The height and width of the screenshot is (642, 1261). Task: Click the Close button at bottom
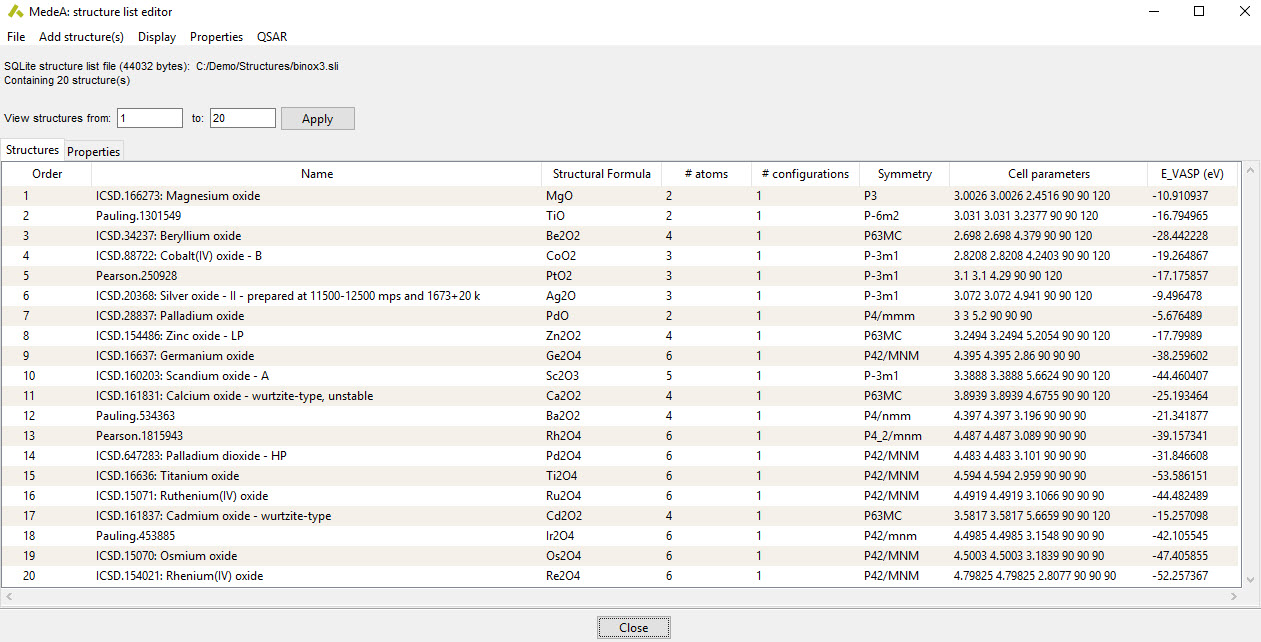tap(633, 628)
